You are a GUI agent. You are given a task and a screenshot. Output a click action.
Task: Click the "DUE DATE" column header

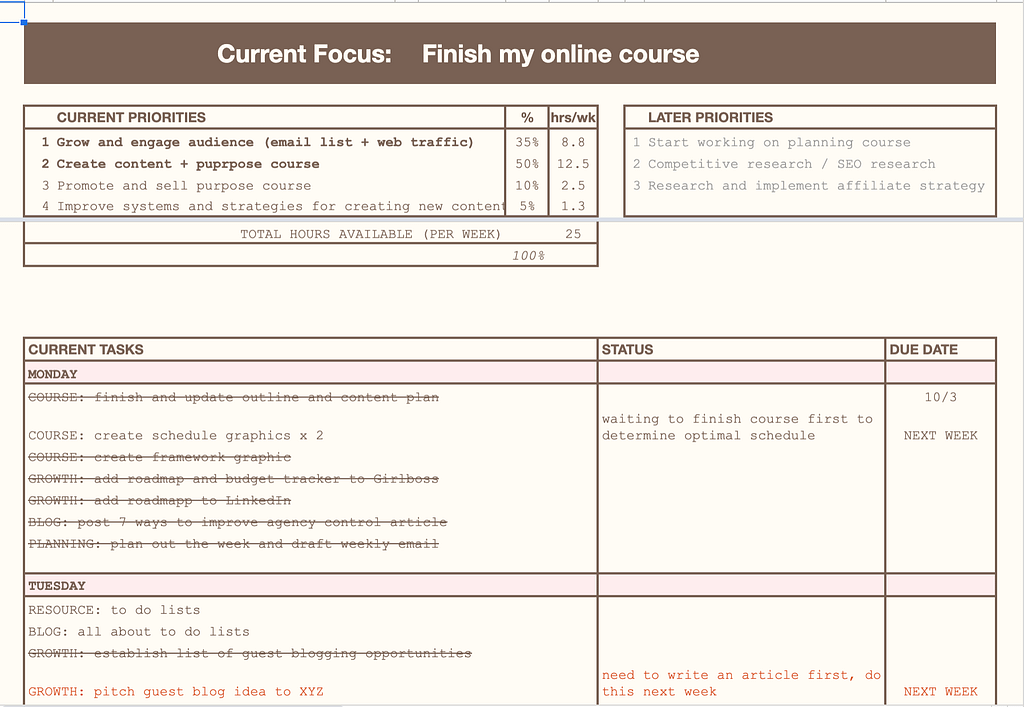coord(923,349)
